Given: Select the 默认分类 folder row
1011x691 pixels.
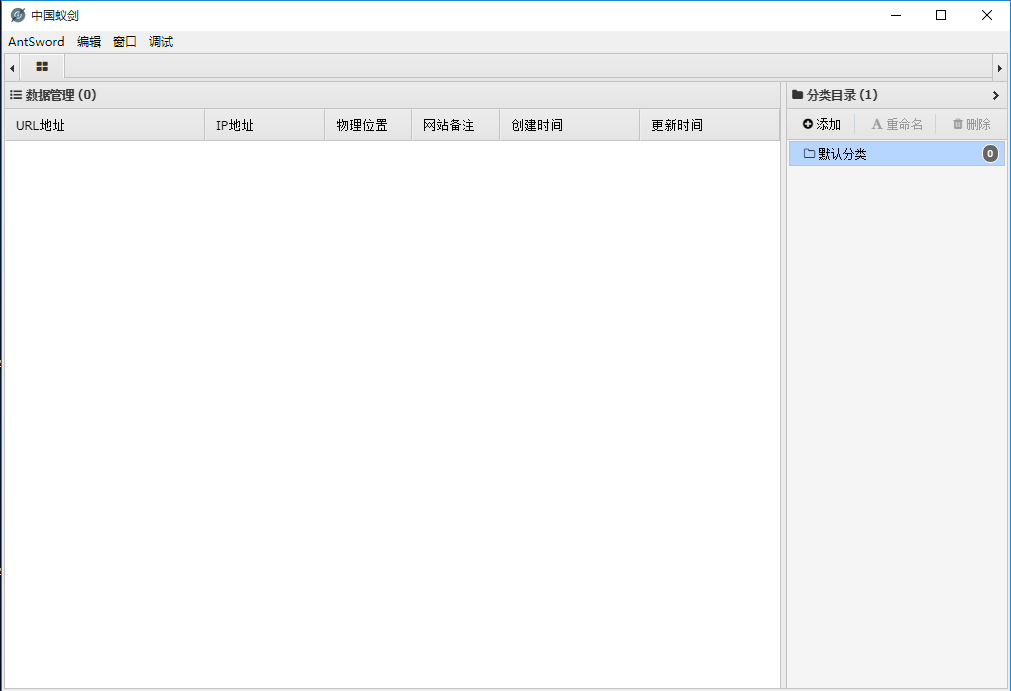Looking at the screenshot, I should (x=896, y=153).
